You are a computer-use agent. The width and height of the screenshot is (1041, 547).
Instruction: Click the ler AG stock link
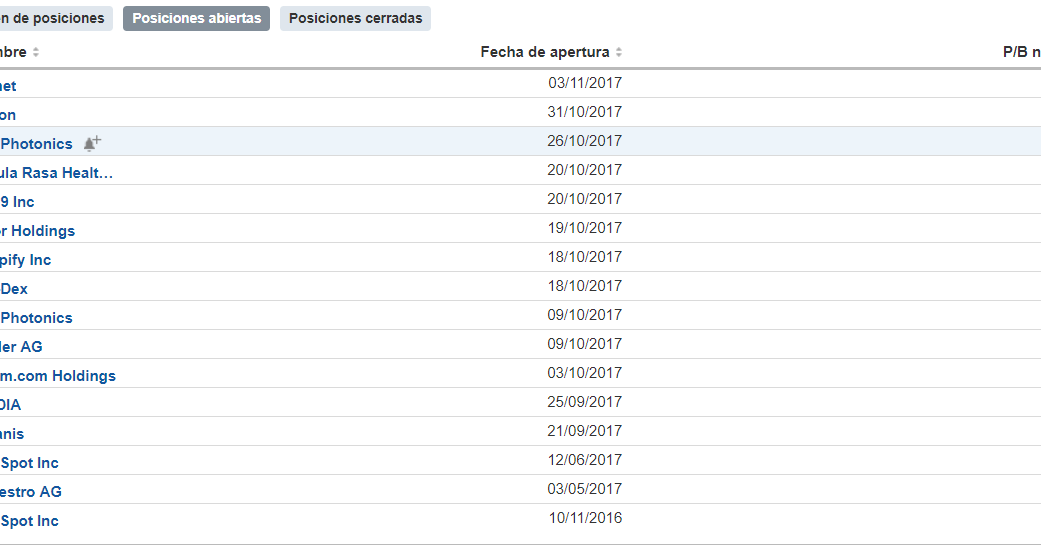[21, 347]
